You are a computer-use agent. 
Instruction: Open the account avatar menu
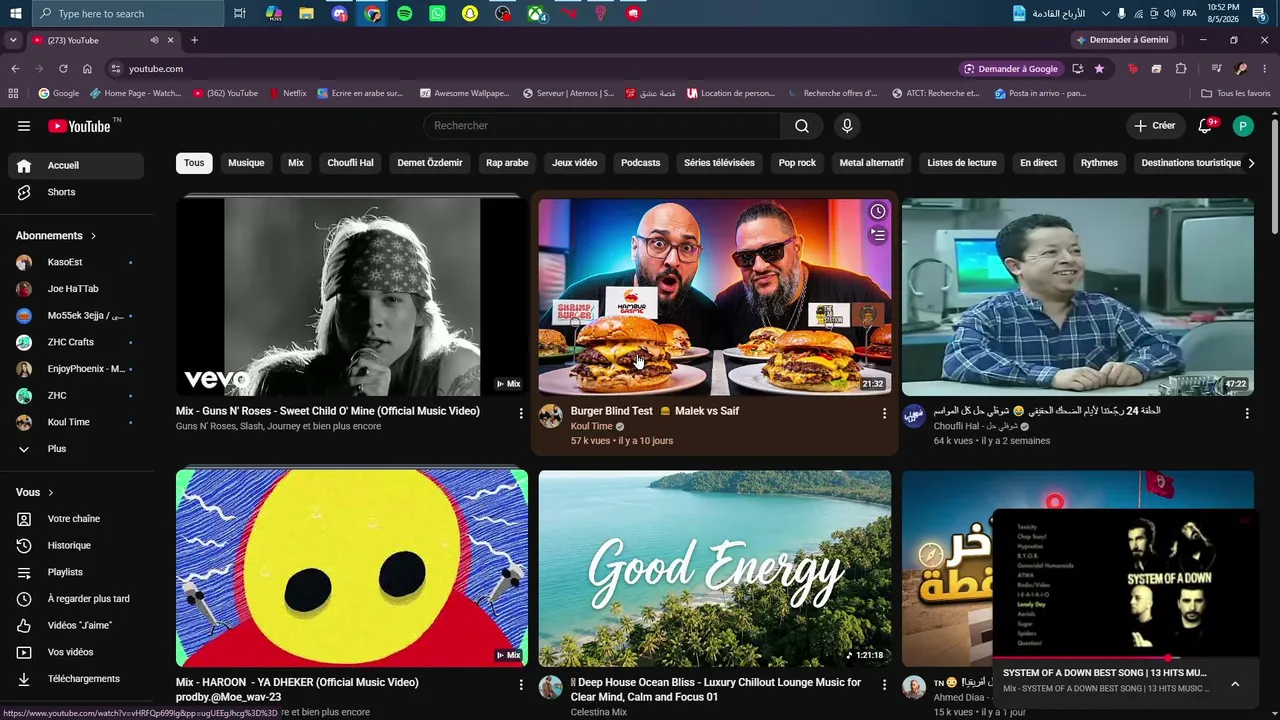coord(1243,126)
